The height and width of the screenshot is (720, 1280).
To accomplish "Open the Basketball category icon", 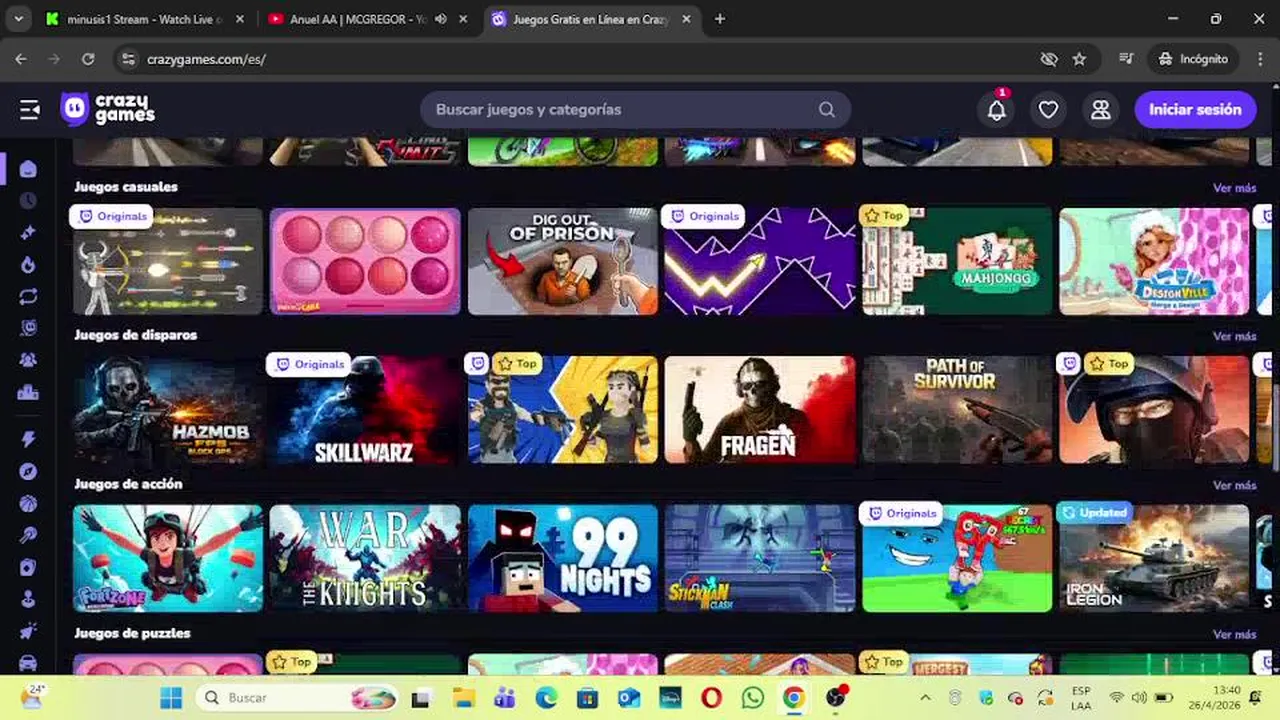I will [x=28, y=503].
